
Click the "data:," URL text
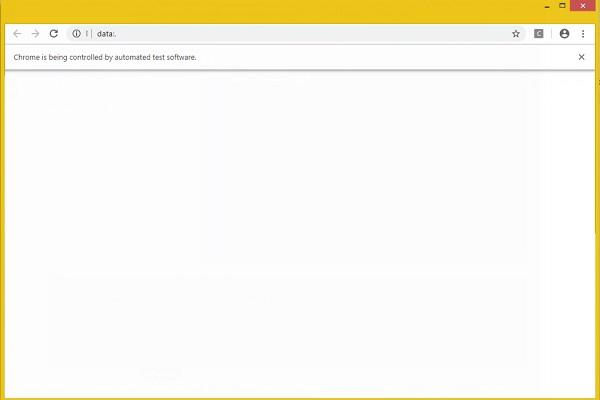107,33
